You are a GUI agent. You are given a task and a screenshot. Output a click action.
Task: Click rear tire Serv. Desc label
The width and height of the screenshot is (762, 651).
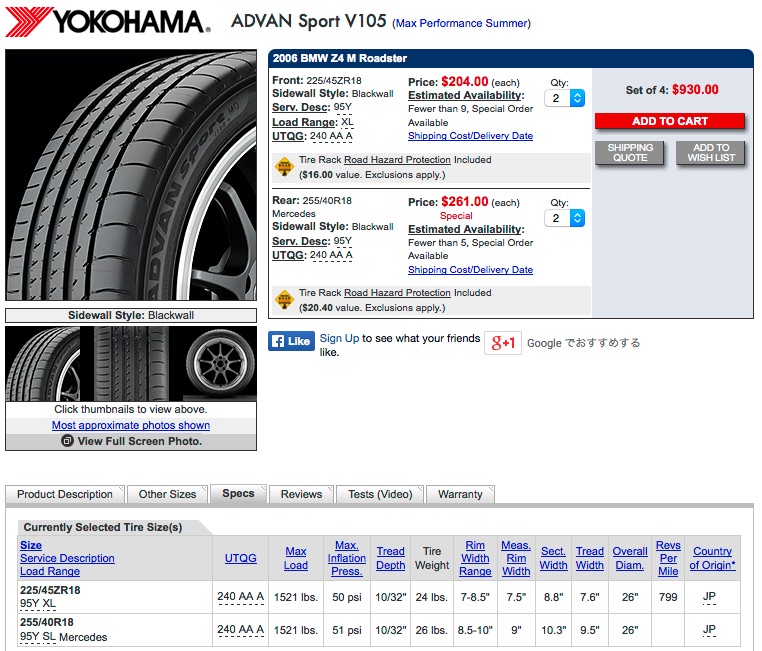[x=301, y=241]
